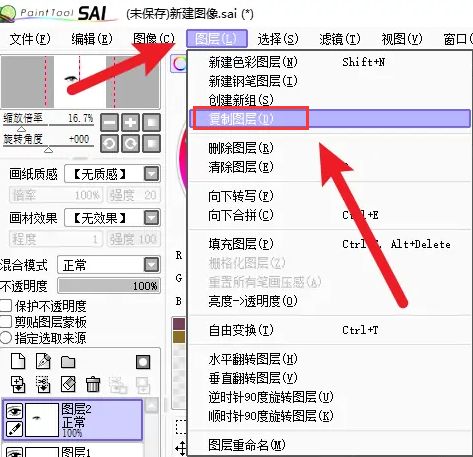Image resolution: width=473 pixels, height=457 pixels.
Task: Reset rotation with square button beside rotate icons
Action: (x=152, y=144)
